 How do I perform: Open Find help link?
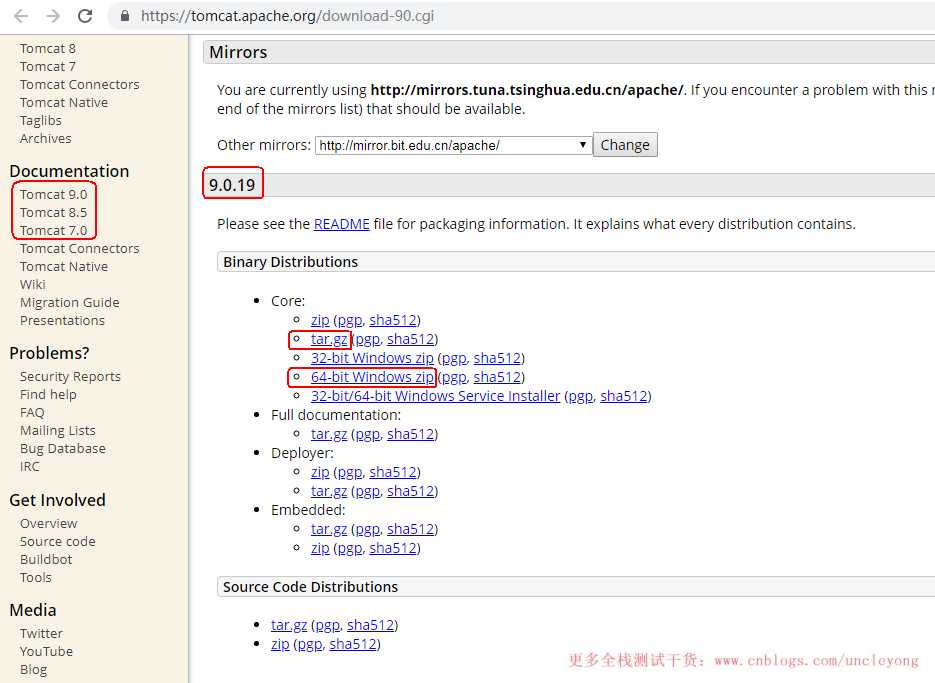pyautogui.click(x=48, y=394)
